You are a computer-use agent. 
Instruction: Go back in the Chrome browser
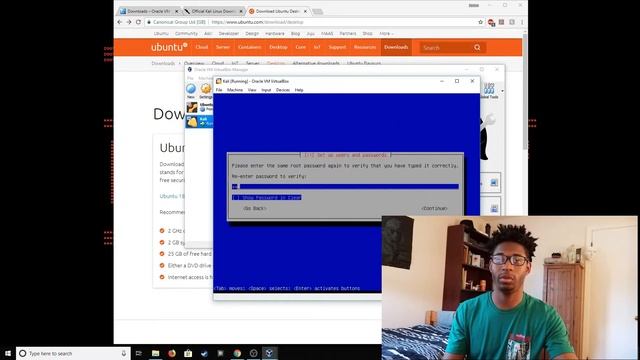(119, 22)
